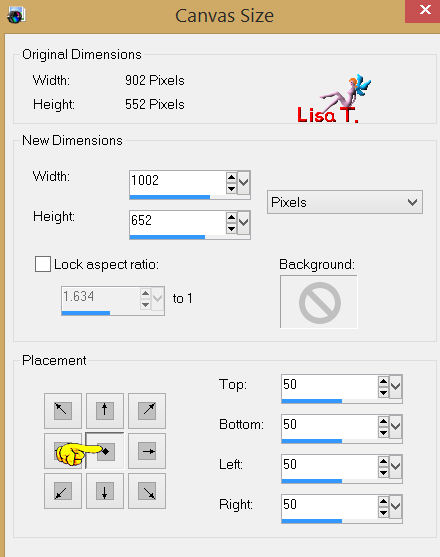Image resolution: width=440 pixels, height=557 pixels.
Task: Click inside the Left placement field
Action: click(x=330, y=464)
